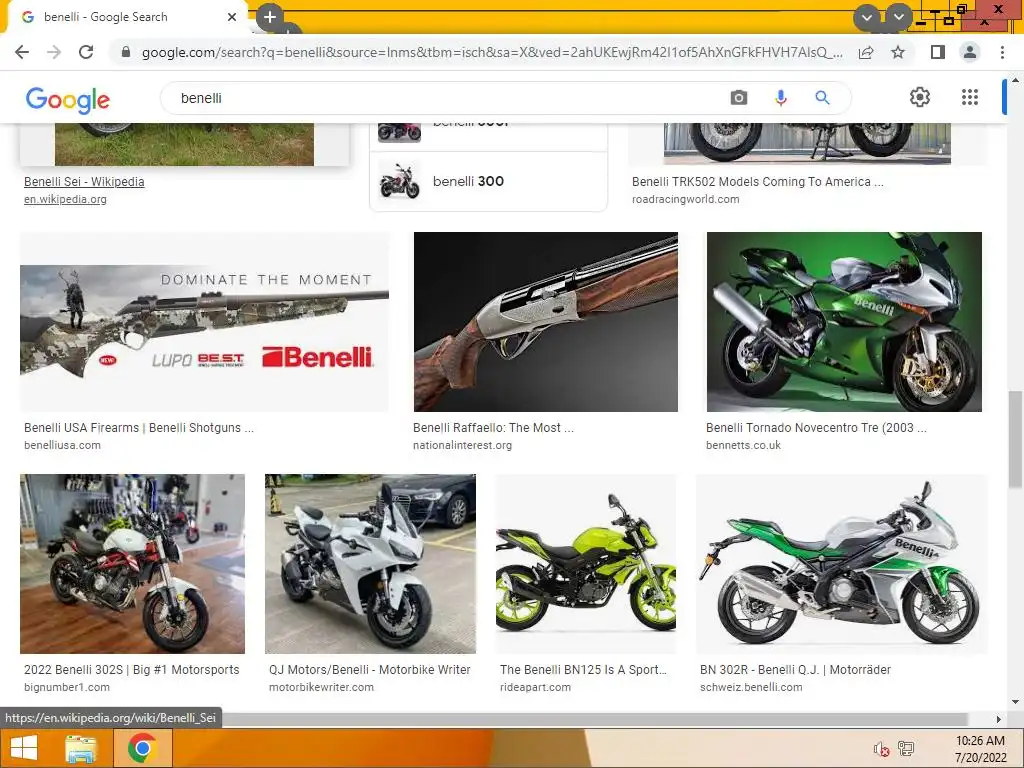
Task: Visit bignumber1.com source
Action: [x=67, y=687]
